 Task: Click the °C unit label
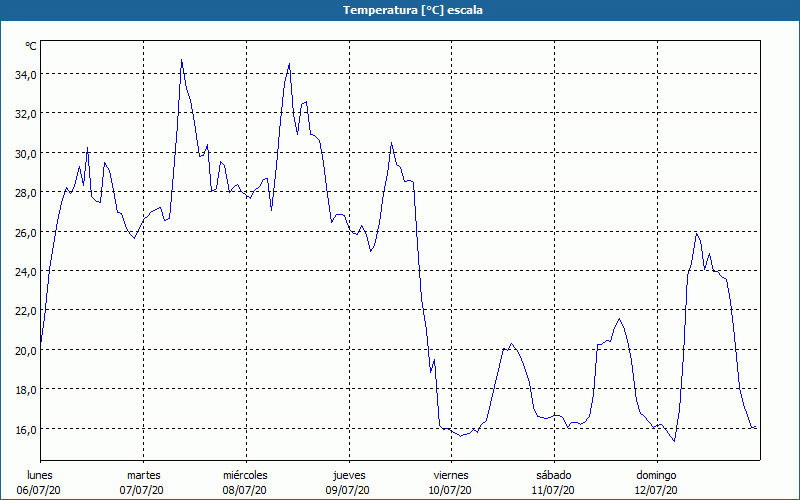(x=31, y=46)
